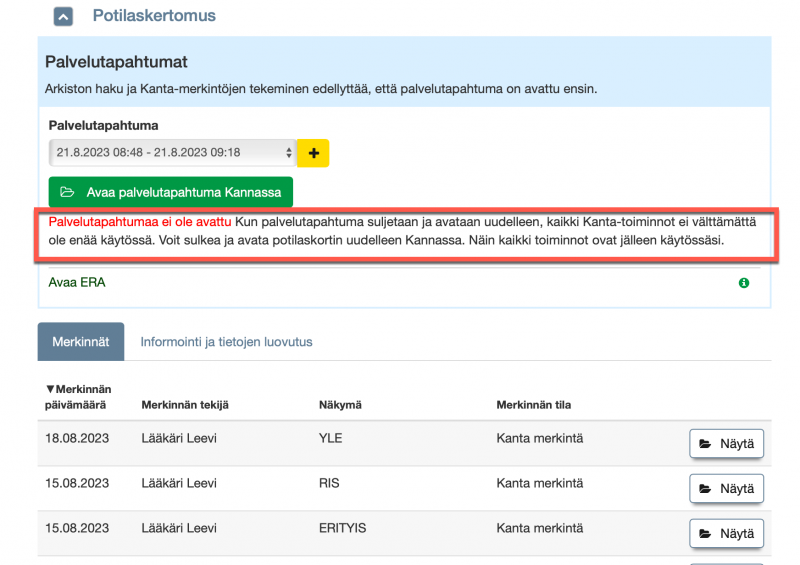800x565 pixels.
Task: Collapse the Potilaskertomus section chevron
Action: tap(62, 16)
